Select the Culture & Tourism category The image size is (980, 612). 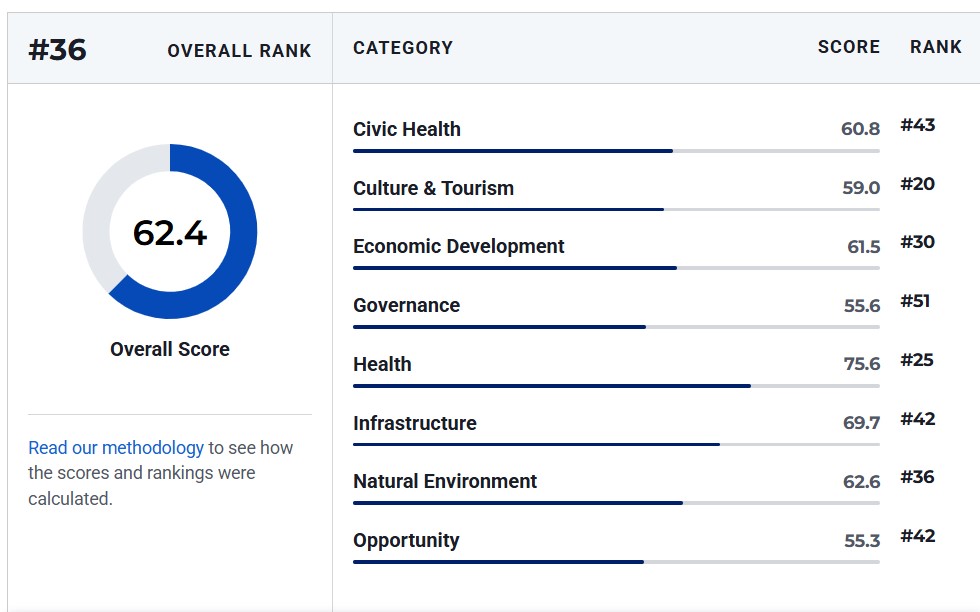433,188
